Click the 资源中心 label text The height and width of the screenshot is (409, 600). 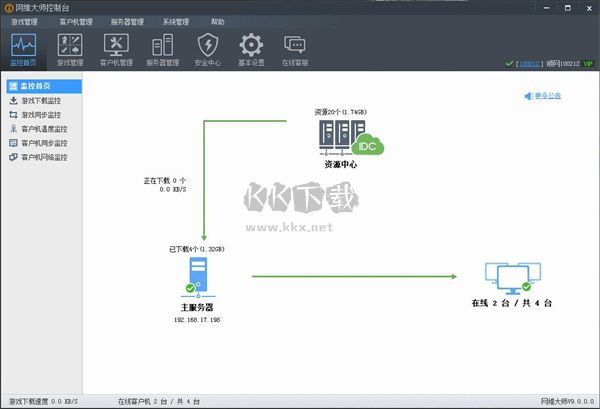(341, 165)
